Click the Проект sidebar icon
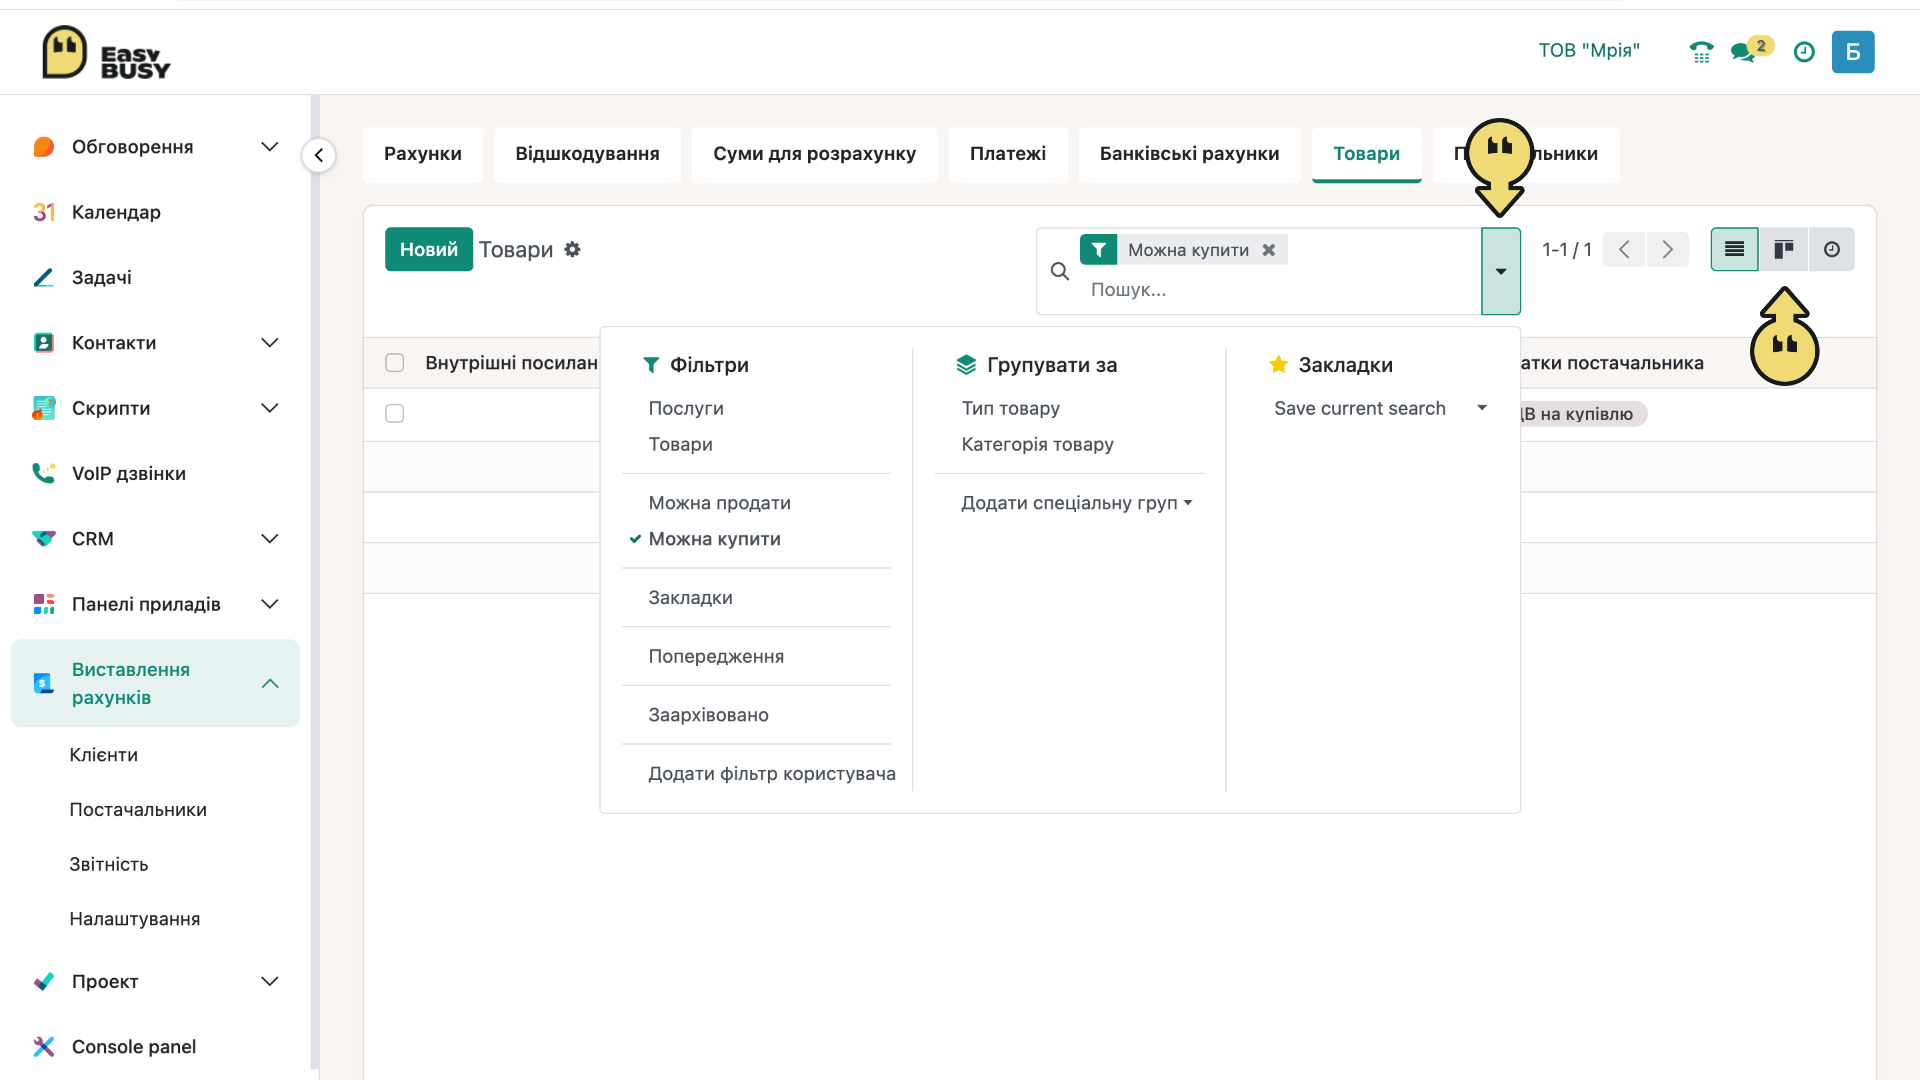 point(43,981)
